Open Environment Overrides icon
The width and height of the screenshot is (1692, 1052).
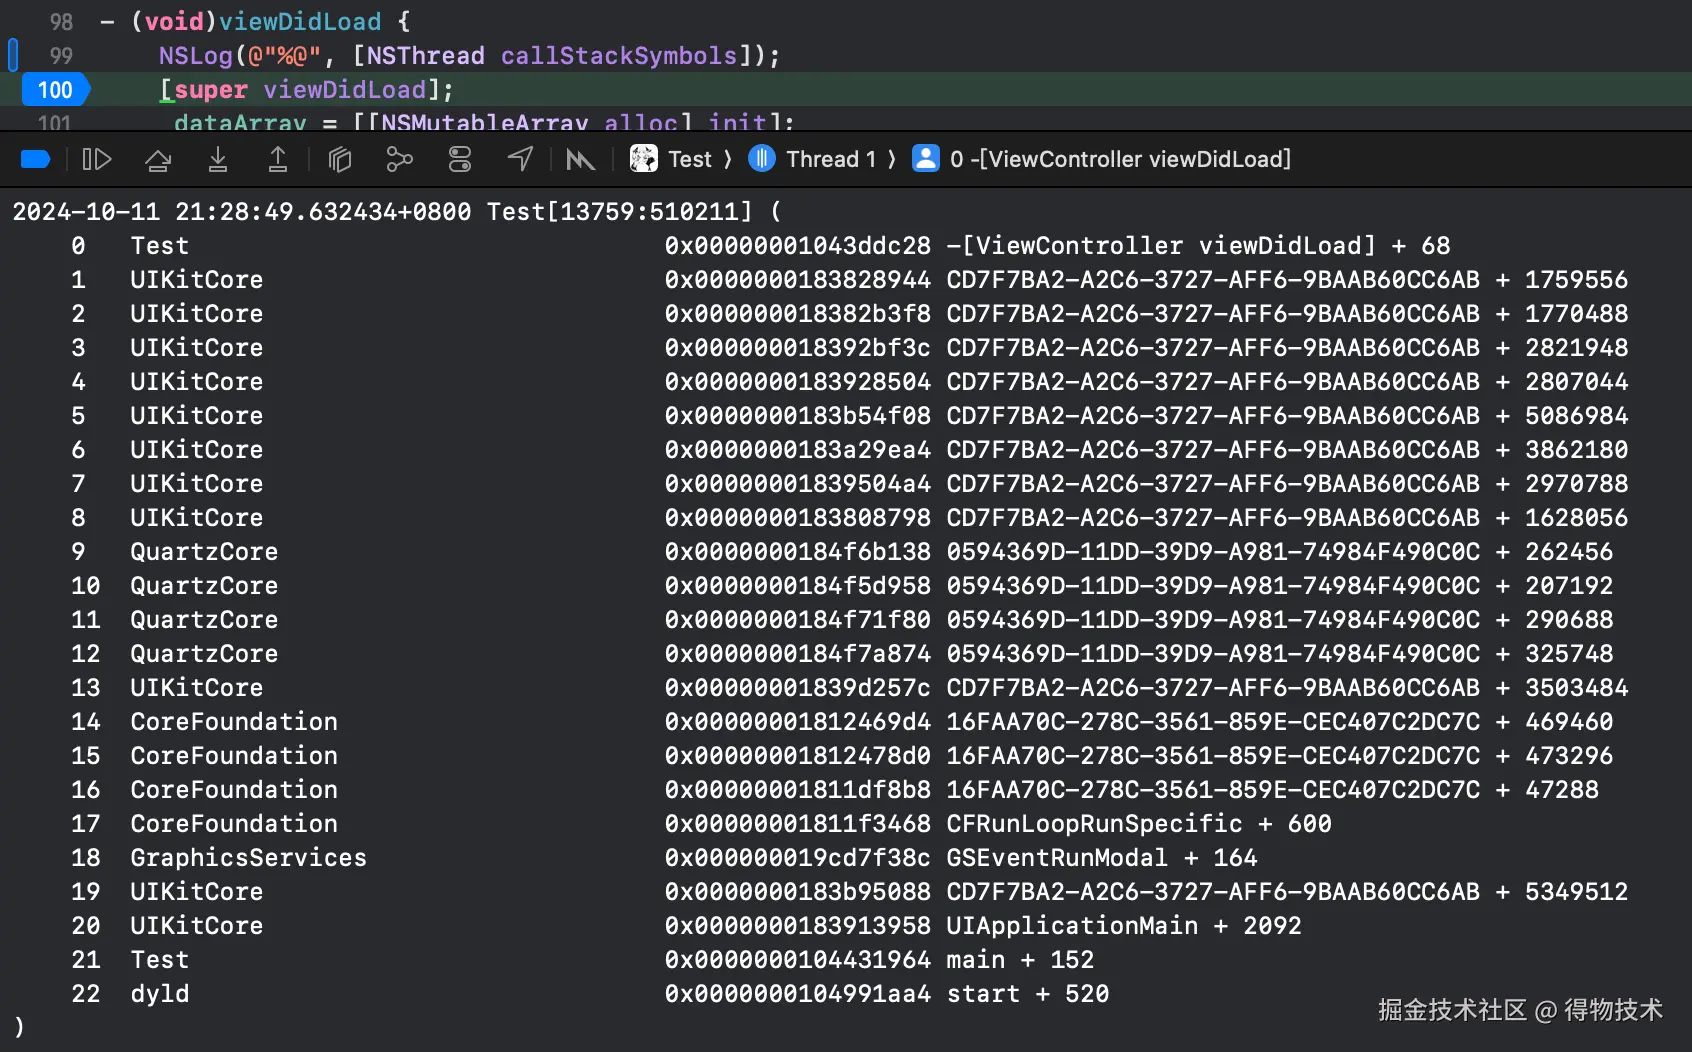460,159
